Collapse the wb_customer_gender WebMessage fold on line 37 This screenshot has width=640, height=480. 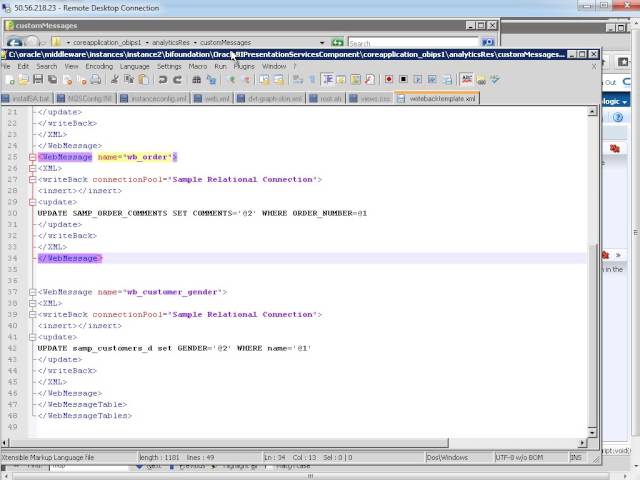(33, 292)
